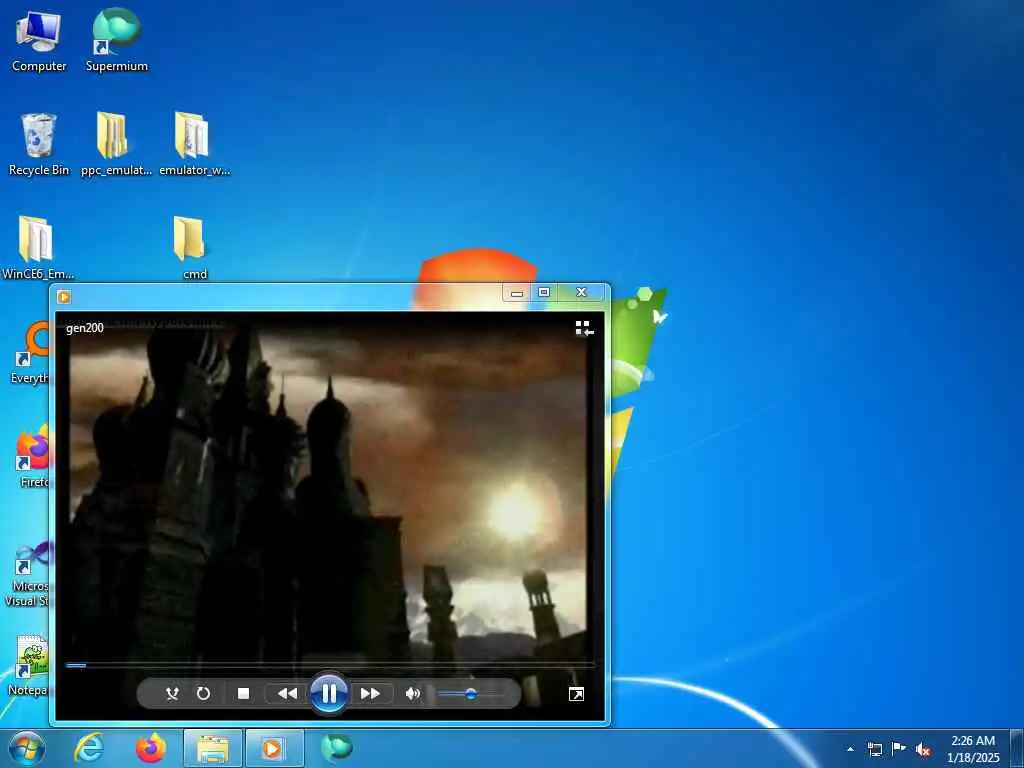
Task: Click the network tray icon
Action: [x=874, y=750]
